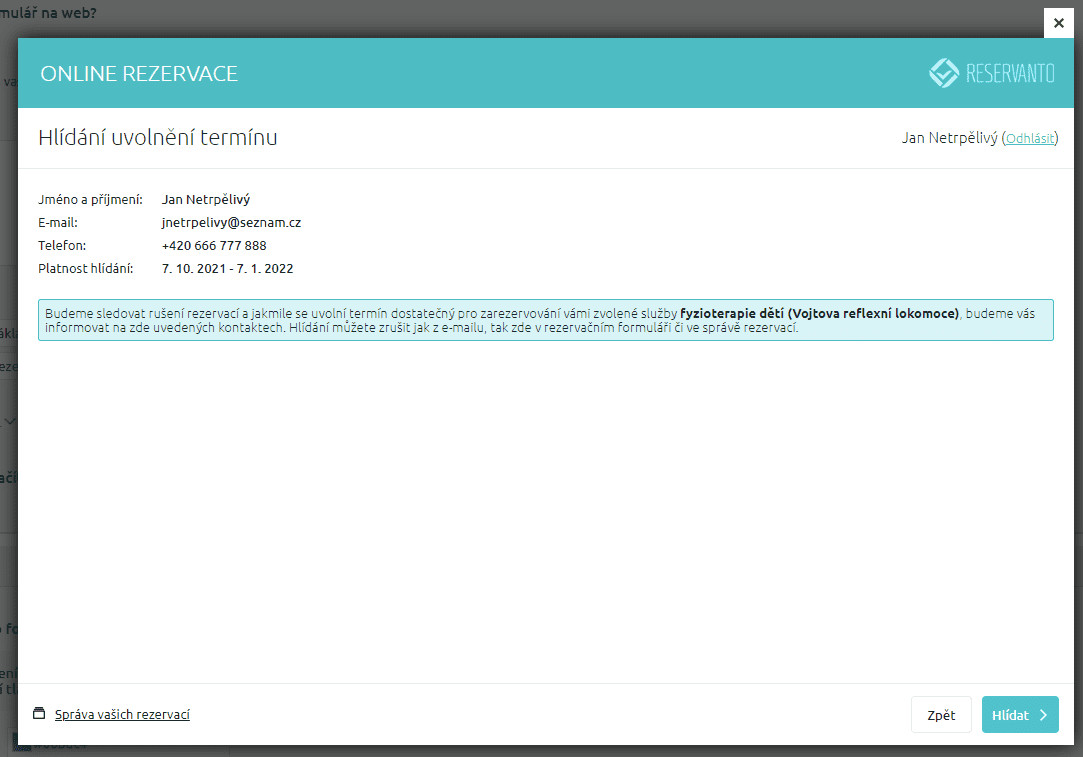Click the watch validity date range
Viewport: 1083px width, 757px height.
pos(227,269)
